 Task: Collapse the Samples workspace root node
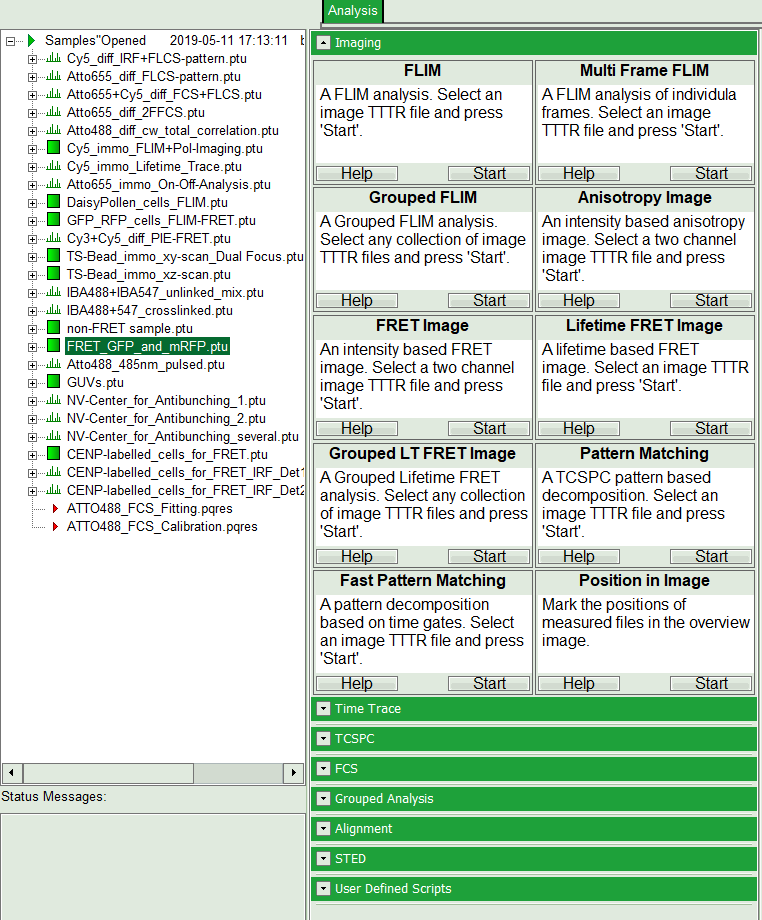pos(10,41)
